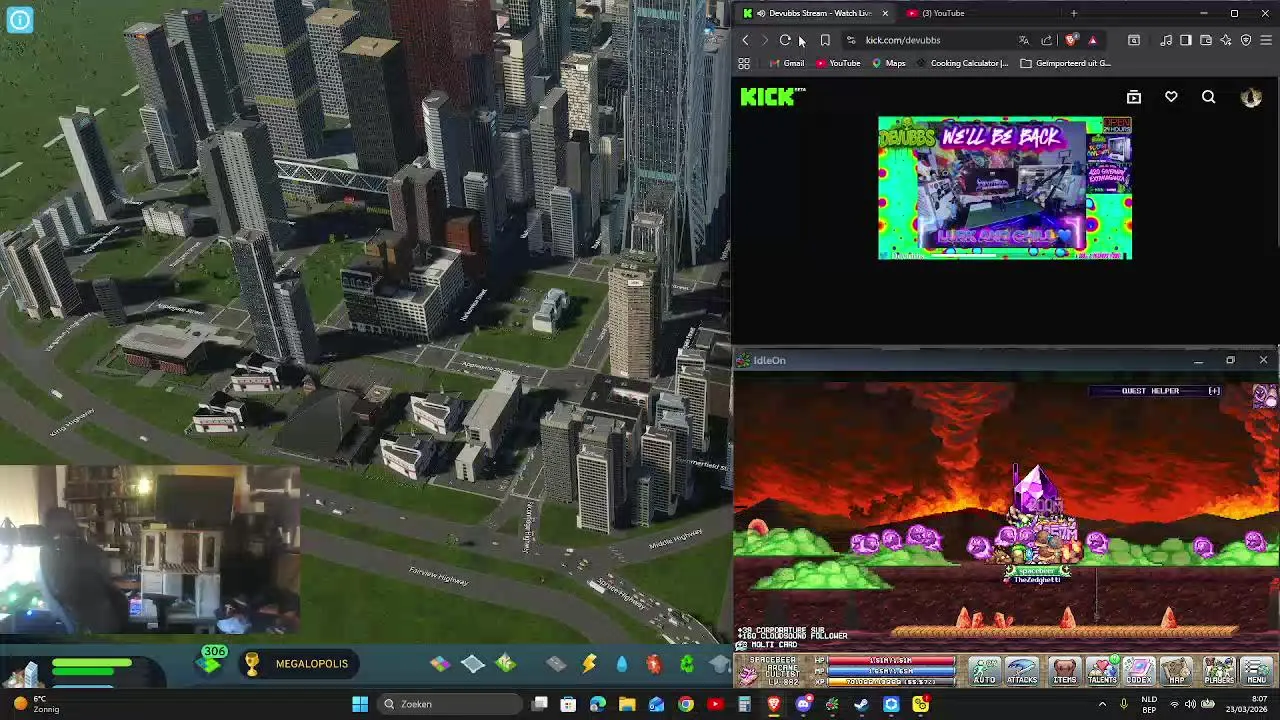The width and height of the screenshot is (1280, 720).
Task: Open the water droplet services tool
Action: [622, 664]
